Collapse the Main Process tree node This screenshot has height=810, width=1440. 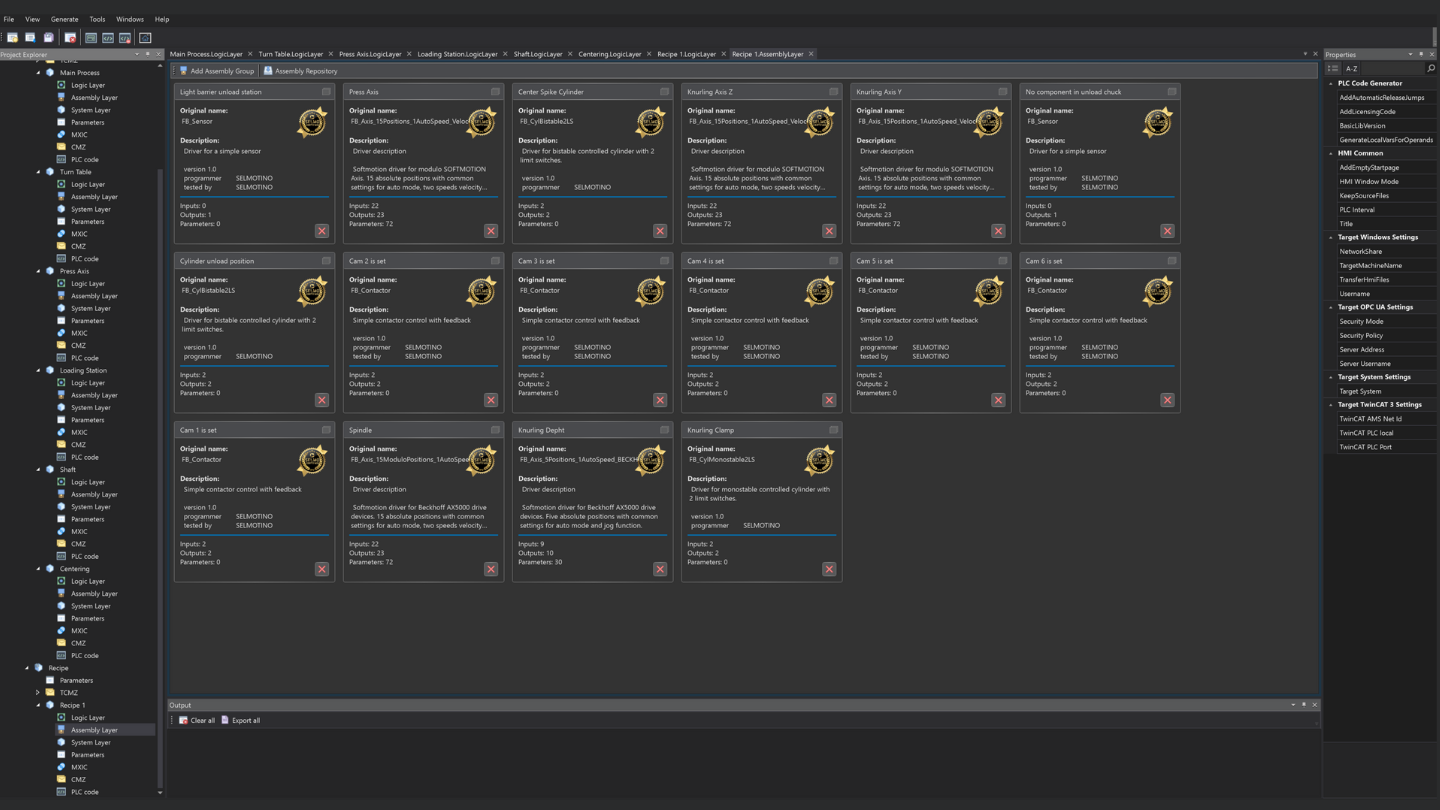(39, 73)
